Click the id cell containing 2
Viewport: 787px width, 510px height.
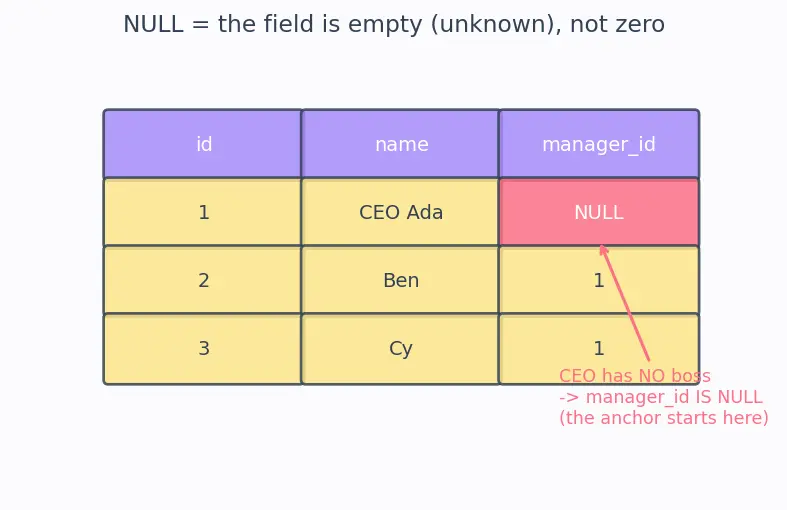pyautogui.click(x=203, y=280)
